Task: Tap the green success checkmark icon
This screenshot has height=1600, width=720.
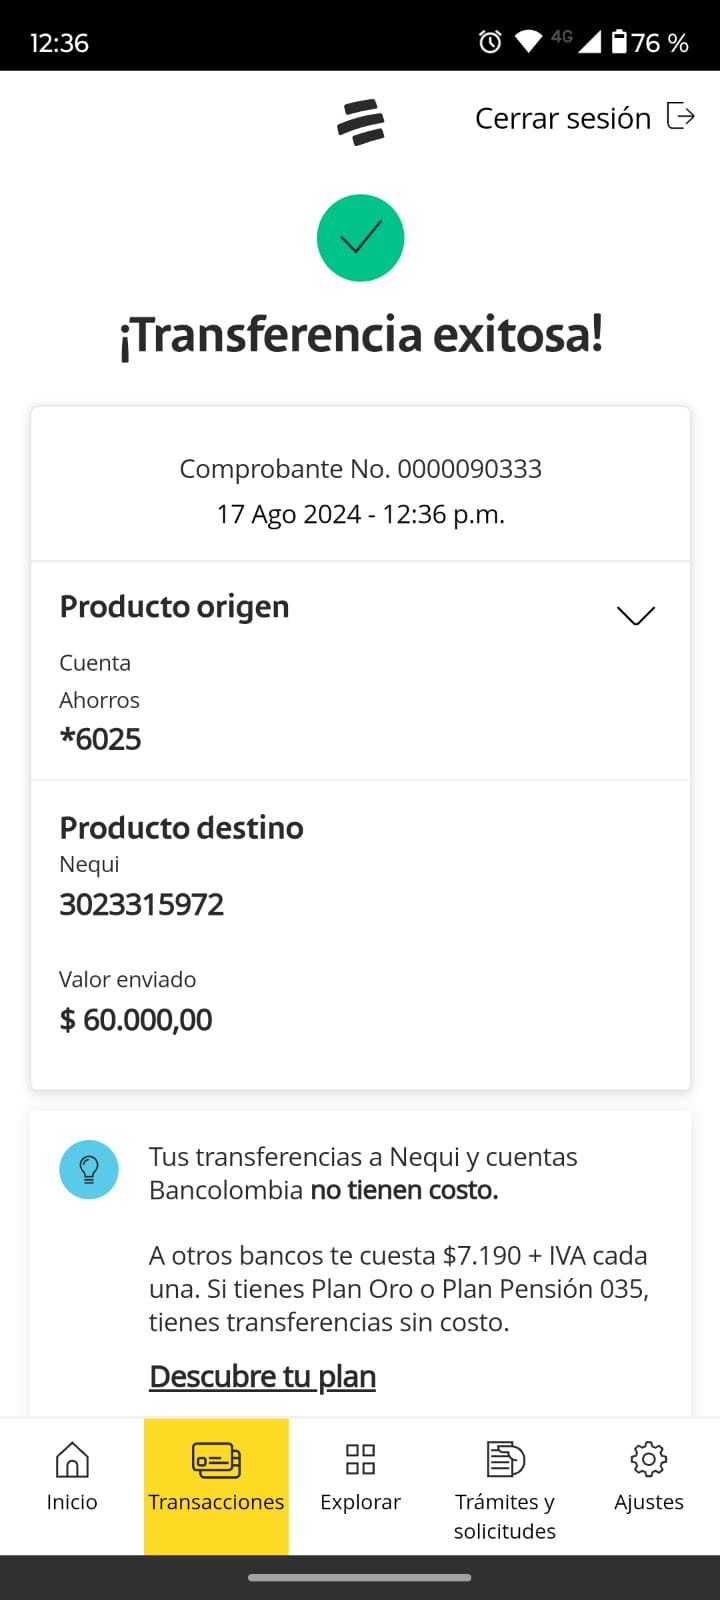Action: click(x=360, y=238)
